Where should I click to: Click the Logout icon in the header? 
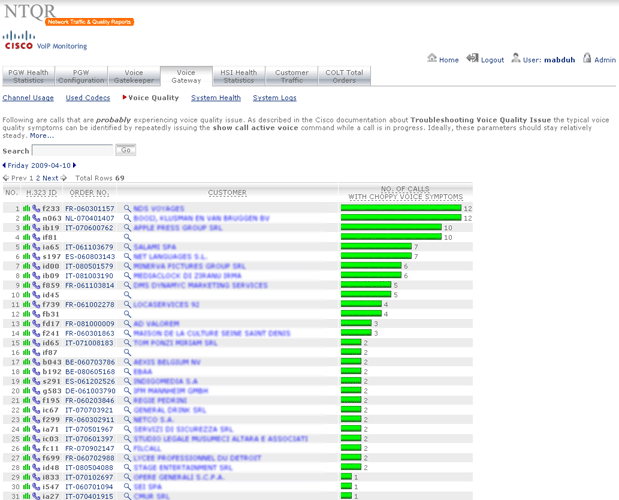(x=472, y=59)
